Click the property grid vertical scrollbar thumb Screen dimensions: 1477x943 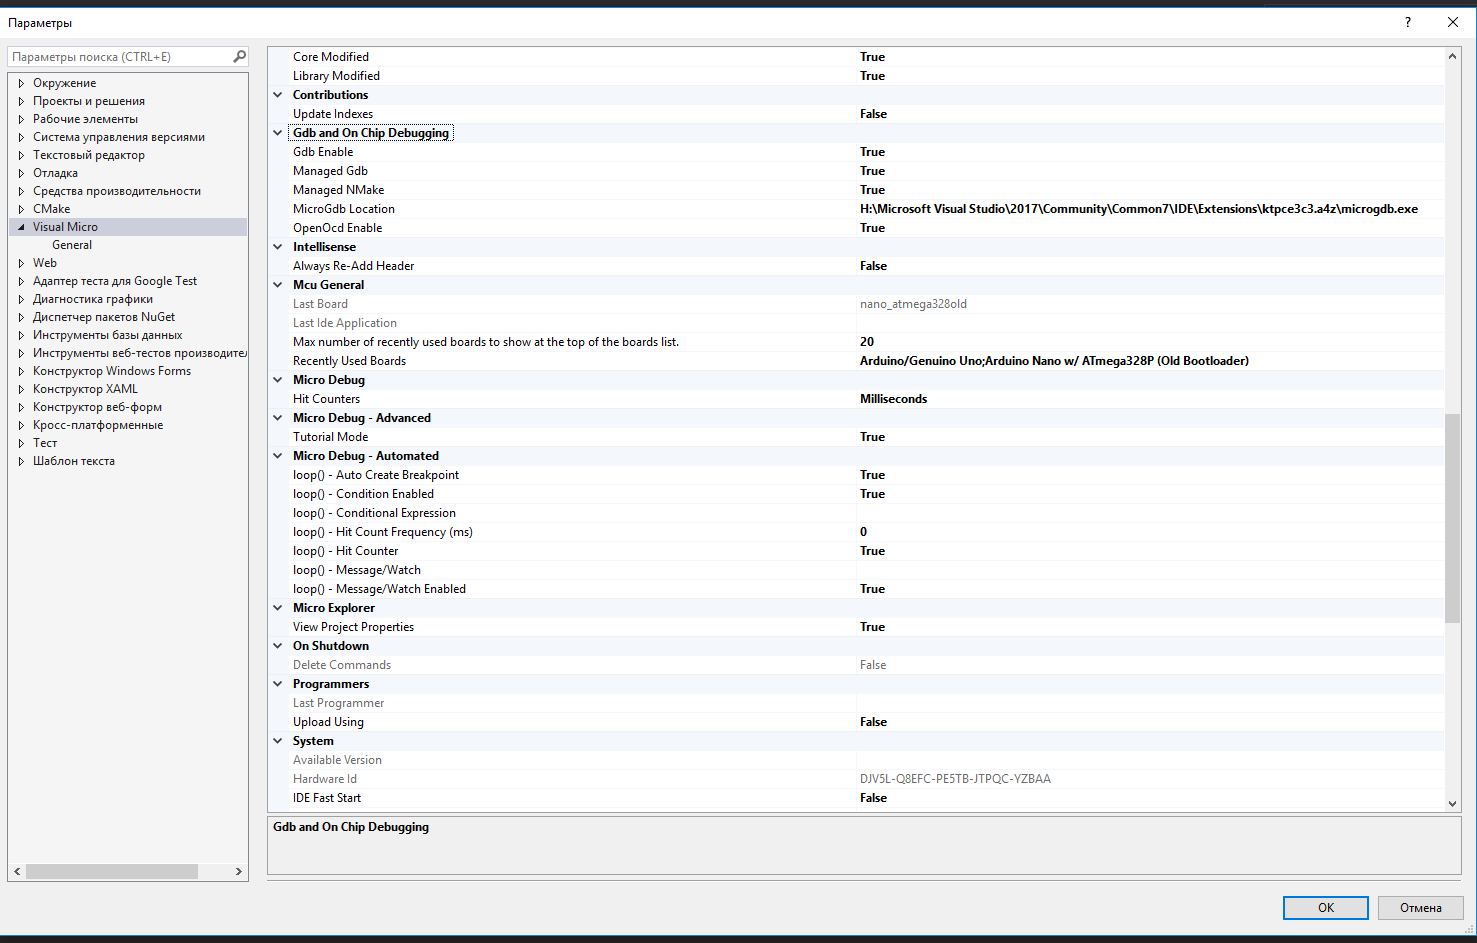coord(1452,517)
